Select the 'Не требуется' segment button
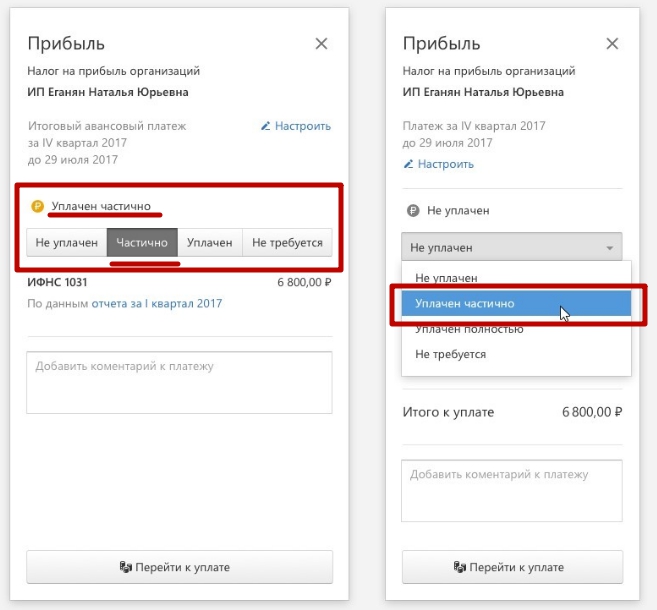657x610 pixels. coord(287,243)
